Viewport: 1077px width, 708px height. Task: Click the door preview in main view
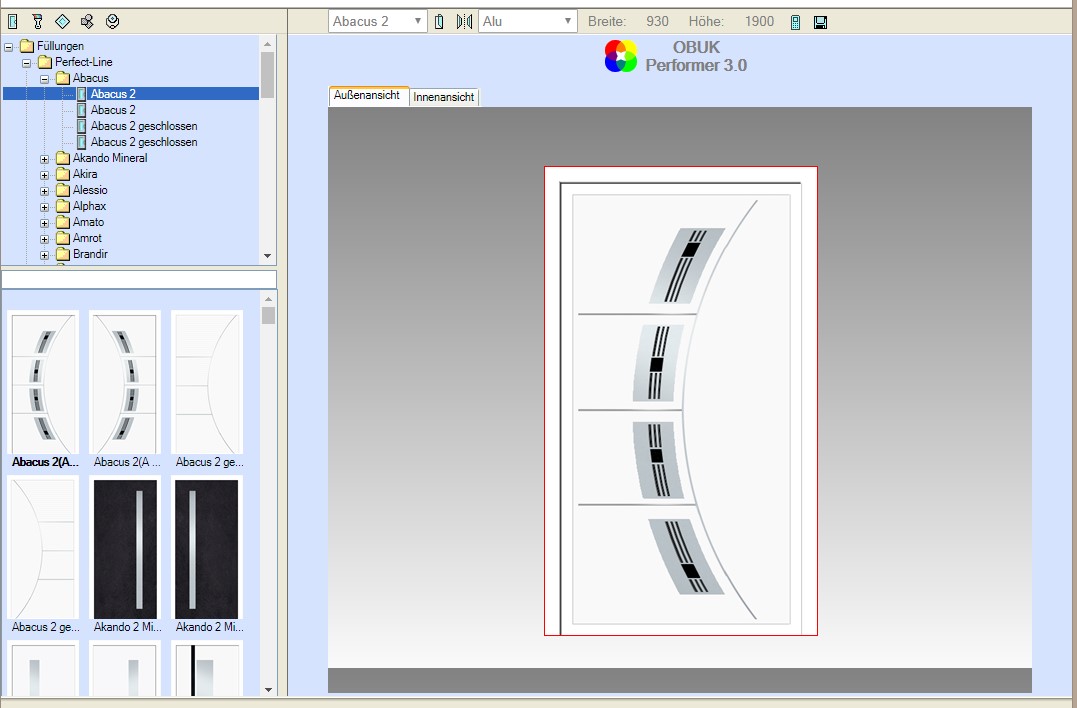pyautogui.click(x=681, y=401)
